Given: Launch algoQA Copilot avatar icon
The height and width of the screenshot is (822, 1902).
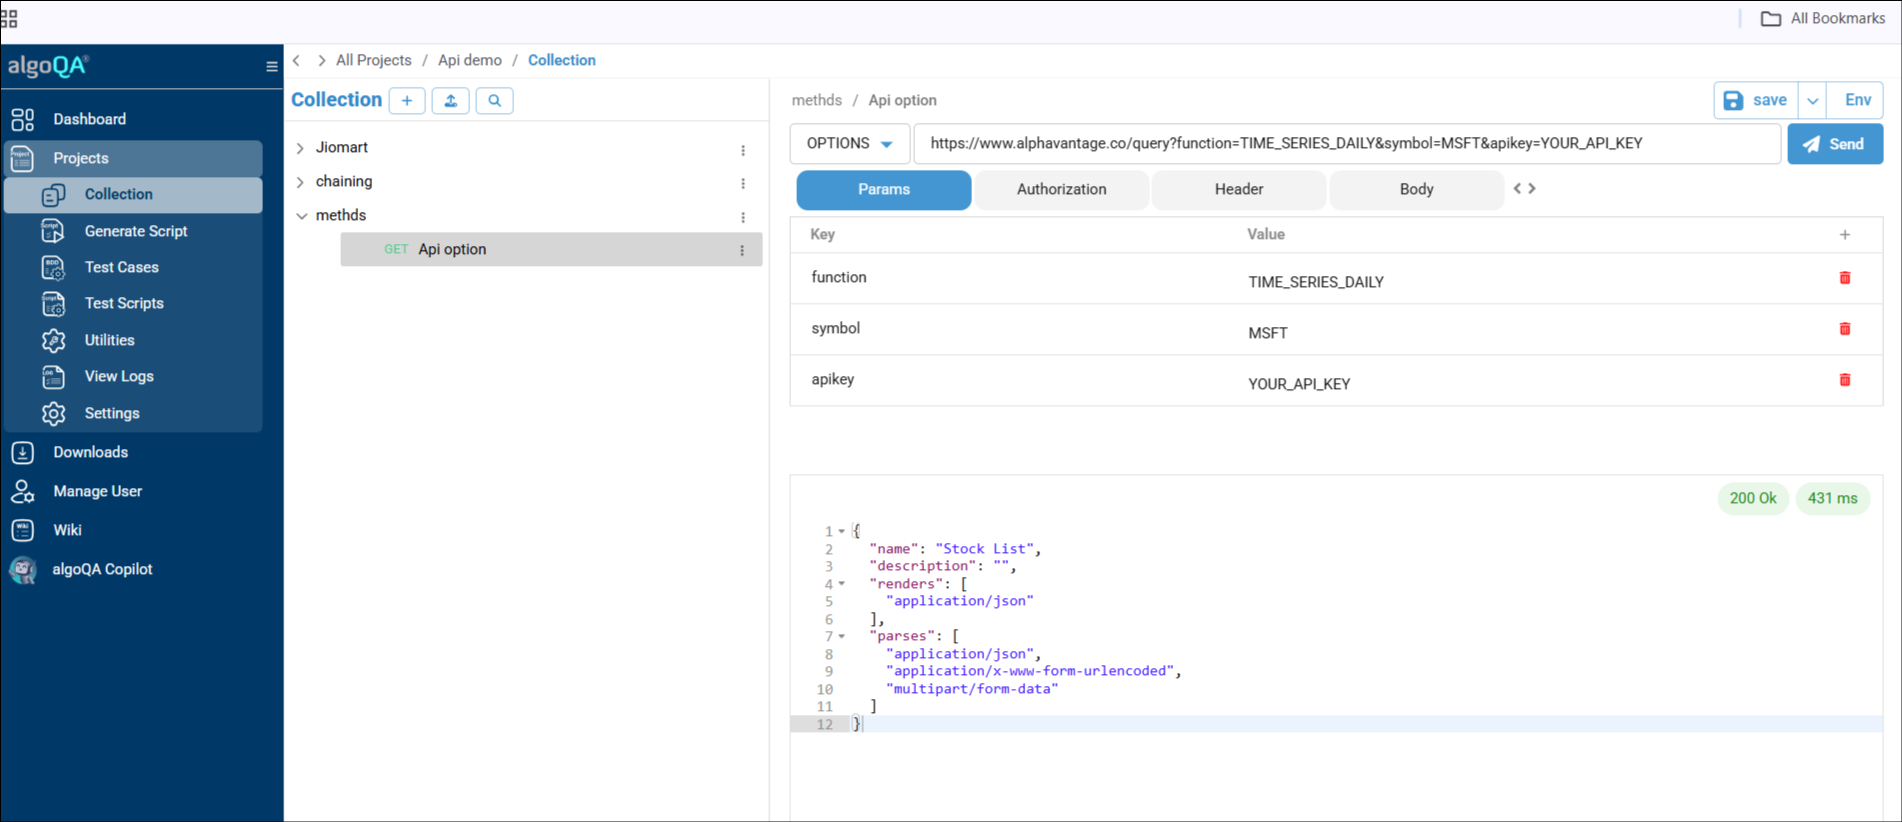Looking at the screenshot, I should point(23,570).
